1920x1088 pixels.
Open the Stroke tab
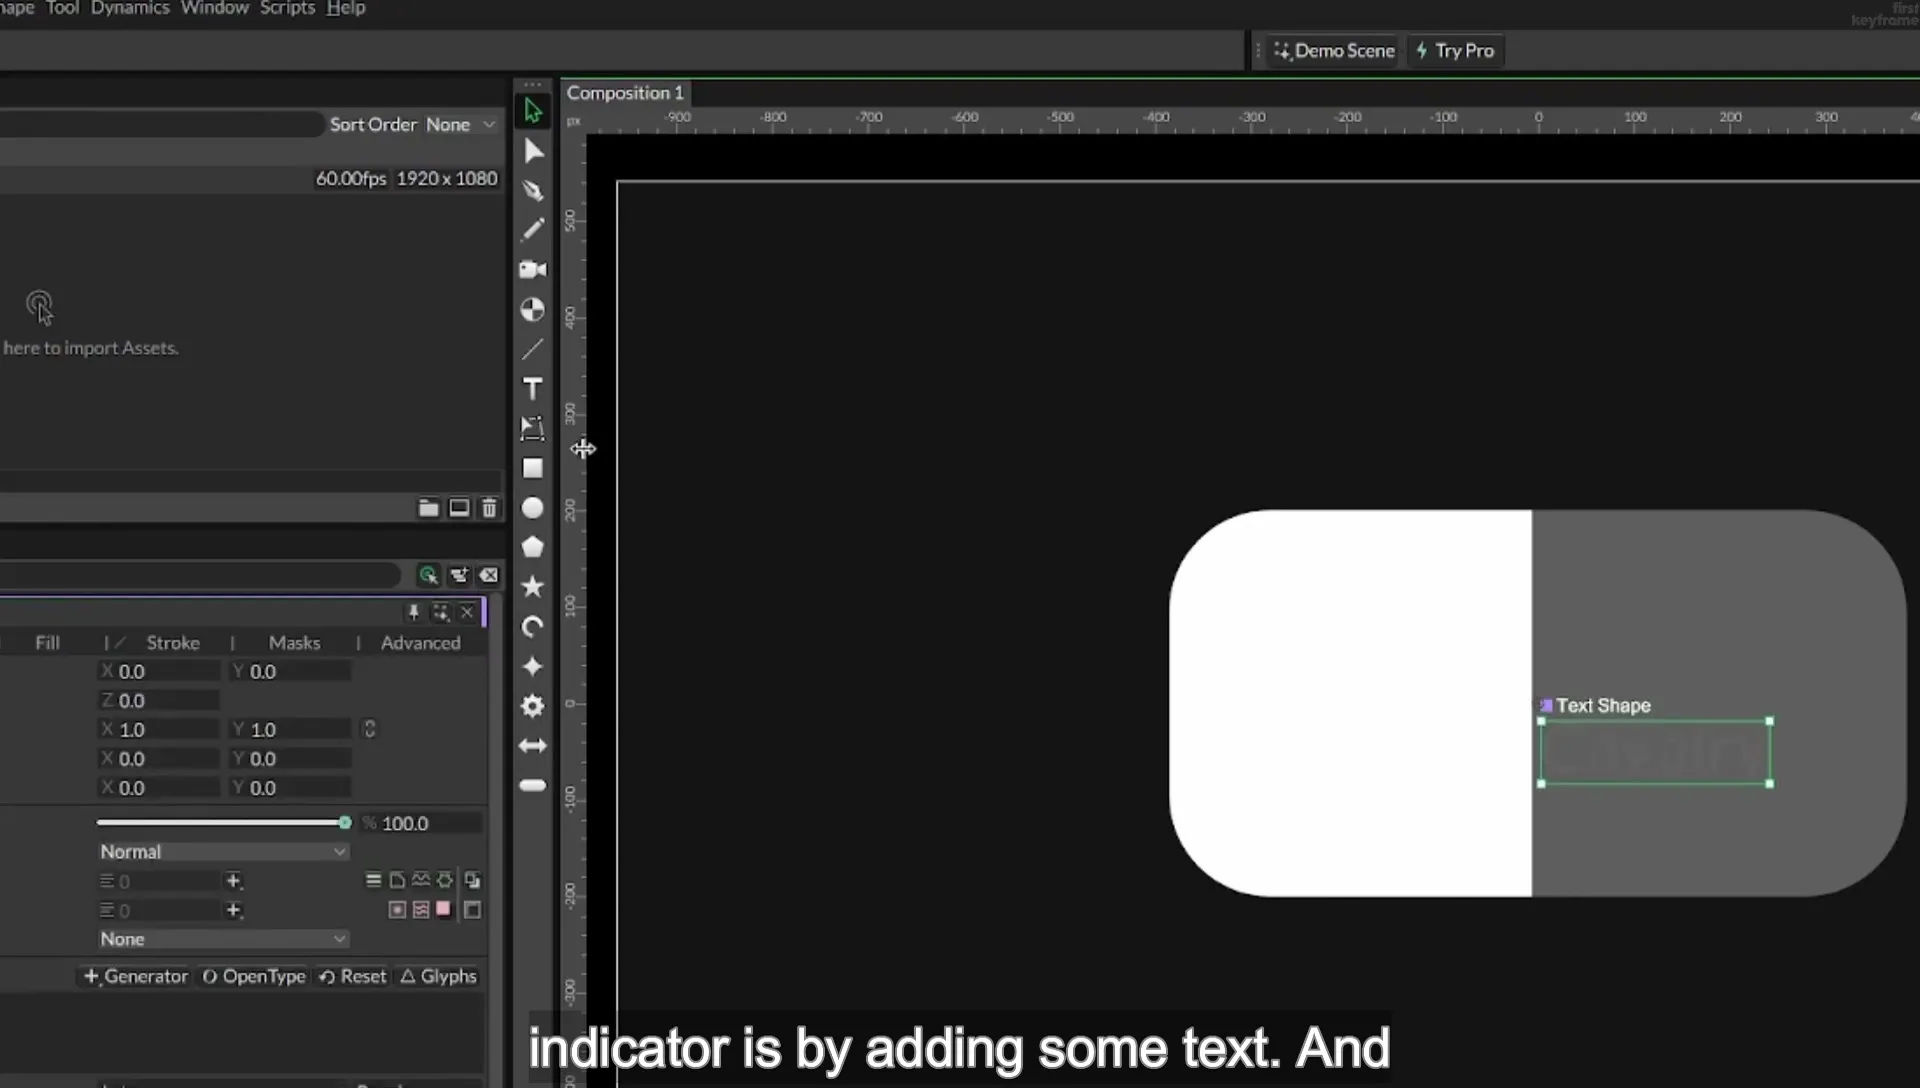point(172,643)
